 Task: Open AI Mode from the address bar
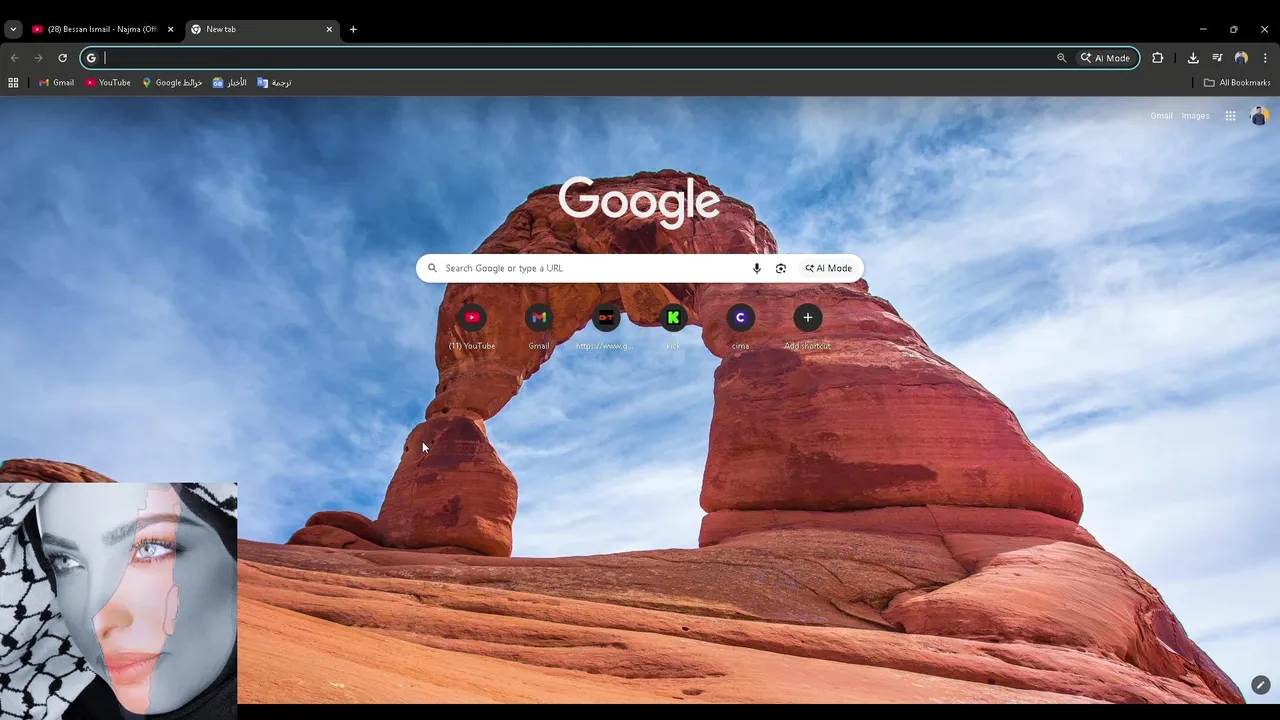point(1105,58)
